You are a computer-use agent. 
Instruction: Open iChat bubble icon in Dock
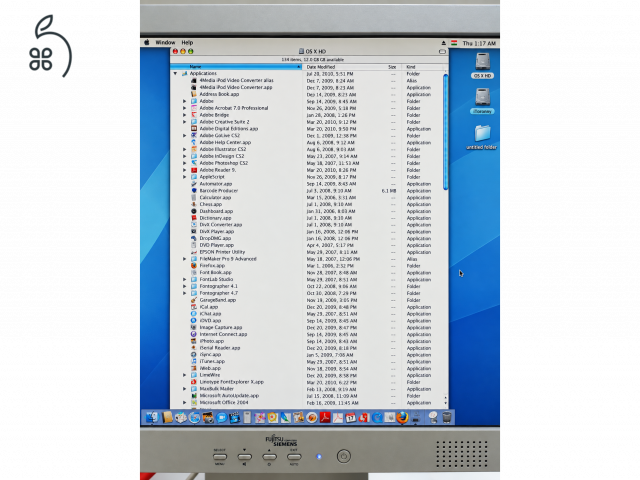pos(222,418)
